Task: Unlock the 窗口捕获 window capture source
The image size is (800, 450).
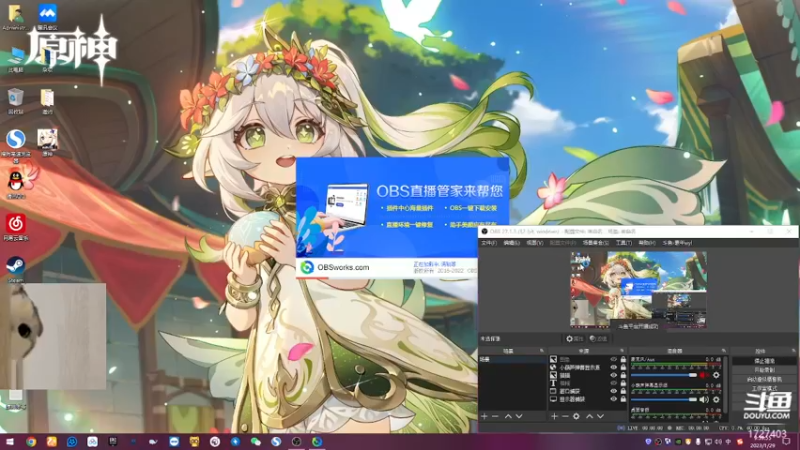Action: pos(623,391)
